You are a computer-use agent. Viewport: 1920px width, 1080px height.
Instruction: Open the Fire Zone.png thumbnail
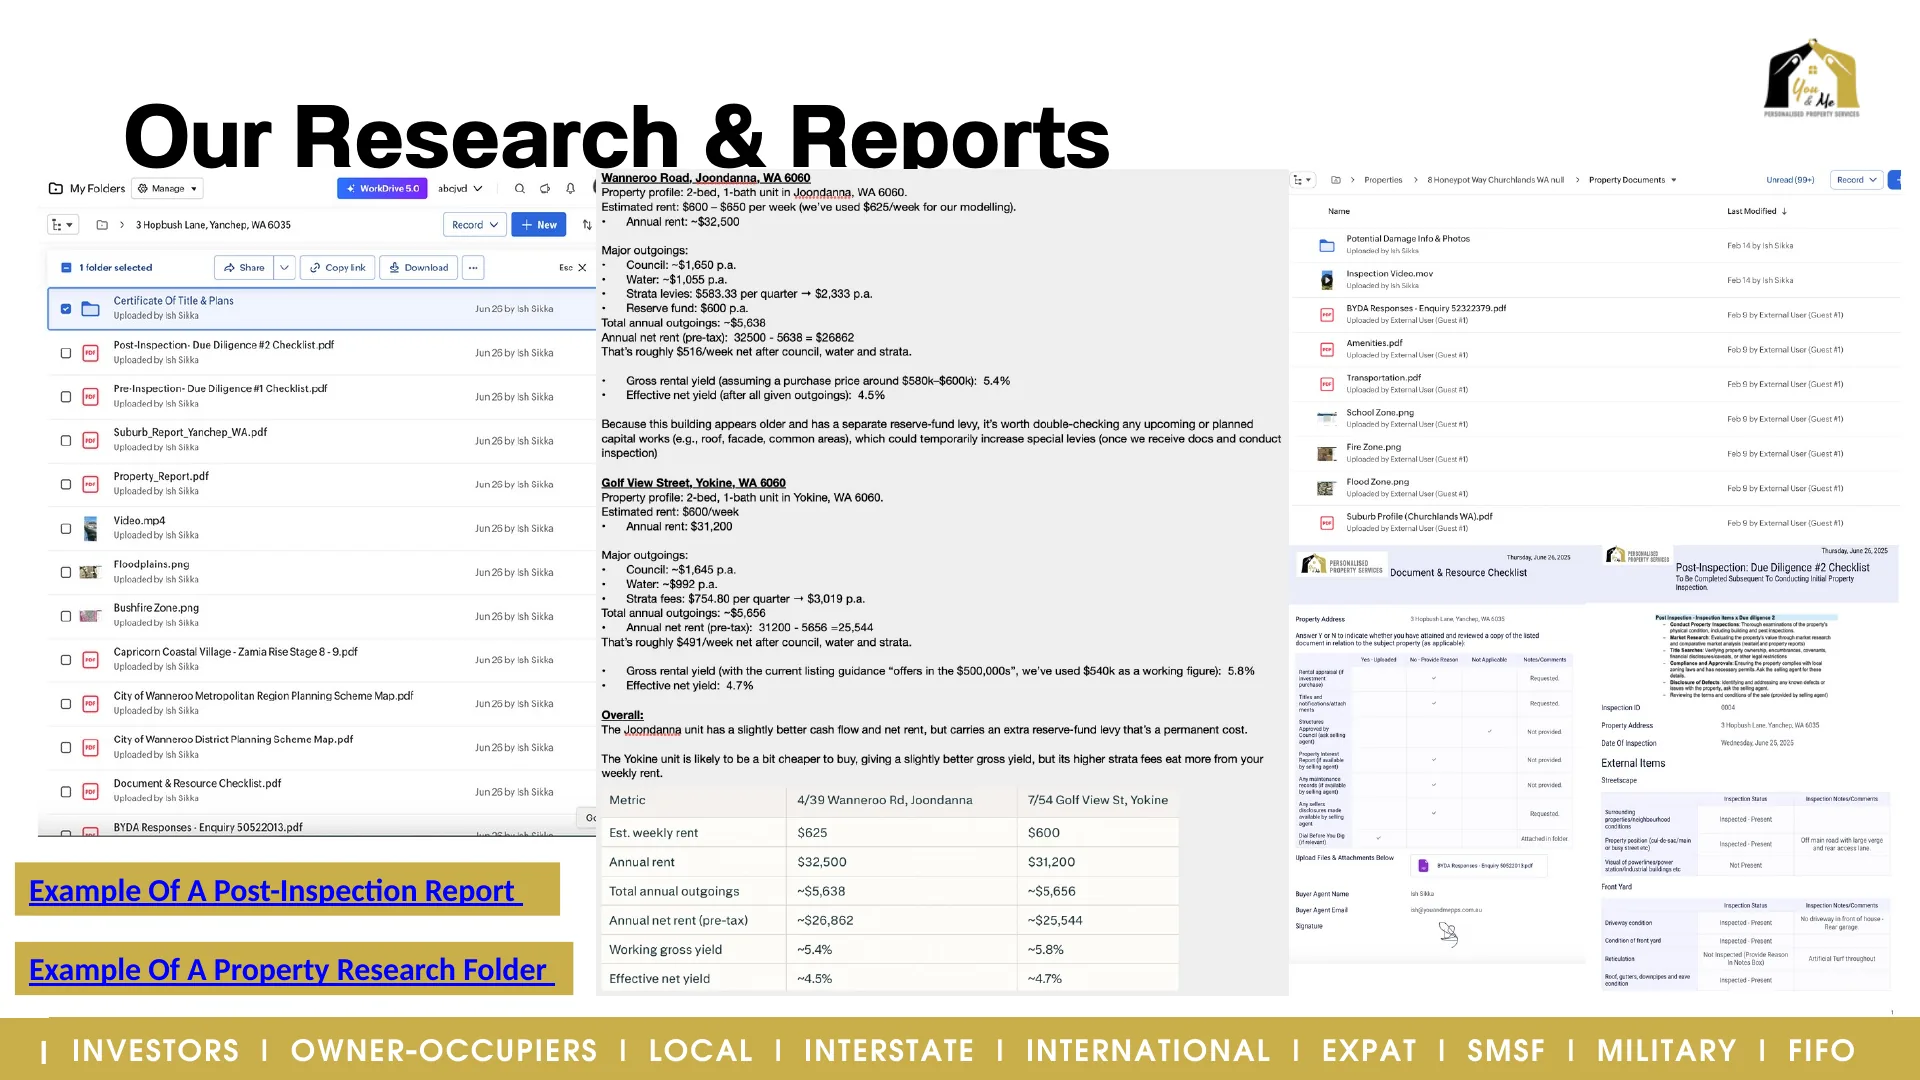(x=1327, y=454)
